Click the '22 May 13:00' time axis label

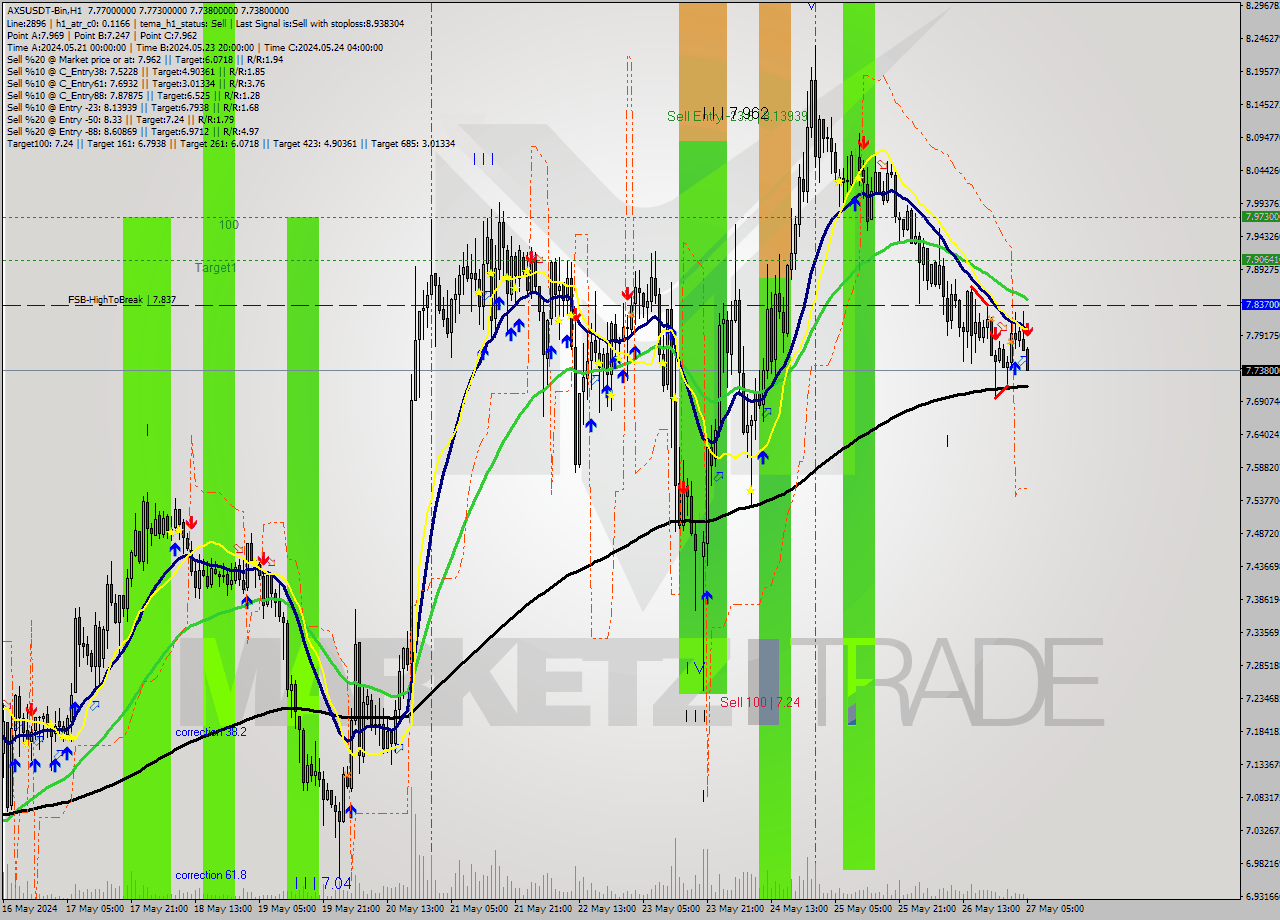[606, 909]
